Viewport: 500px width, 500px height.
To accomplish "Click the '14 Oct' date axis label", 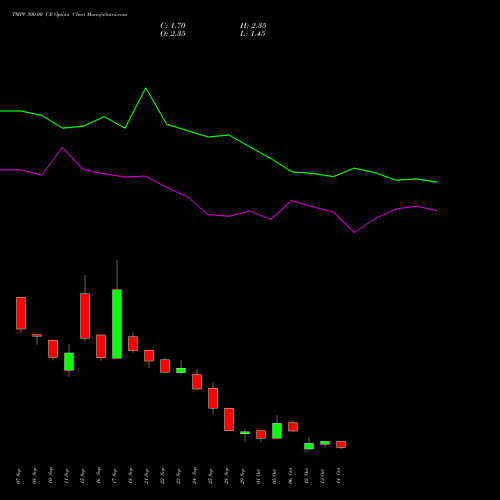I will (x=339, y=476).
